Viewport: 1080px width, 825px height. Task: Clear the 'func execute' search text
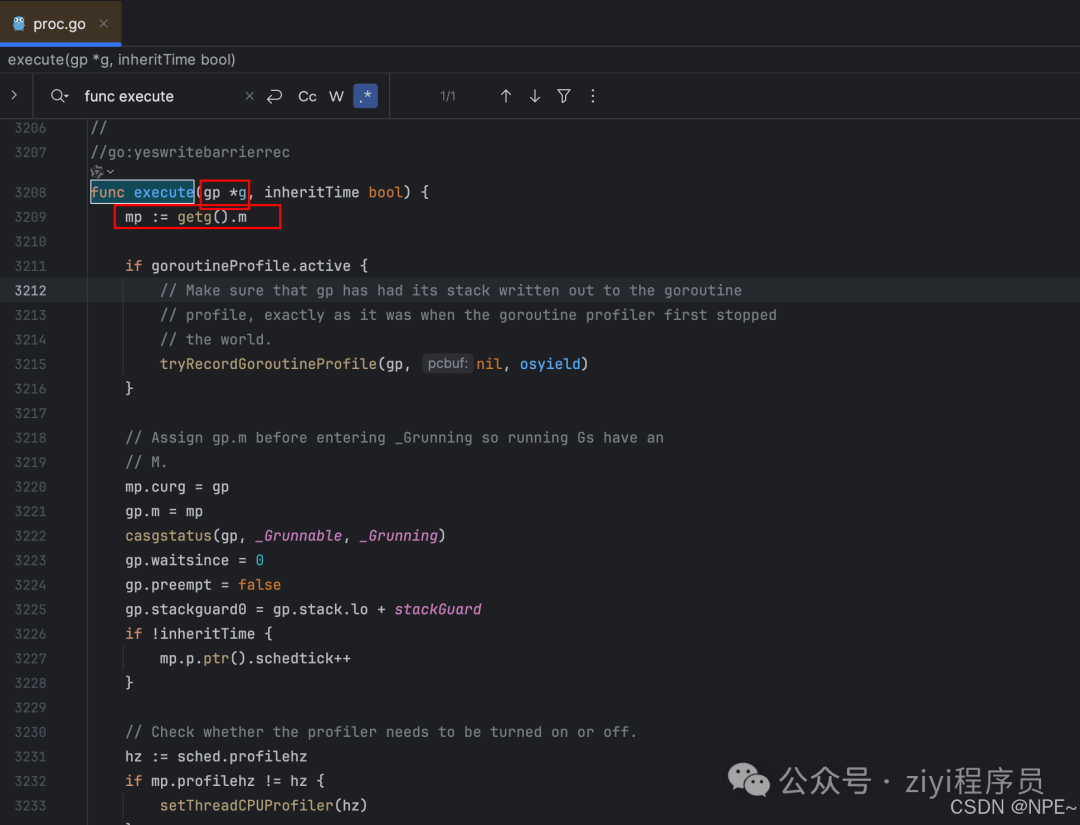[249, 96]
